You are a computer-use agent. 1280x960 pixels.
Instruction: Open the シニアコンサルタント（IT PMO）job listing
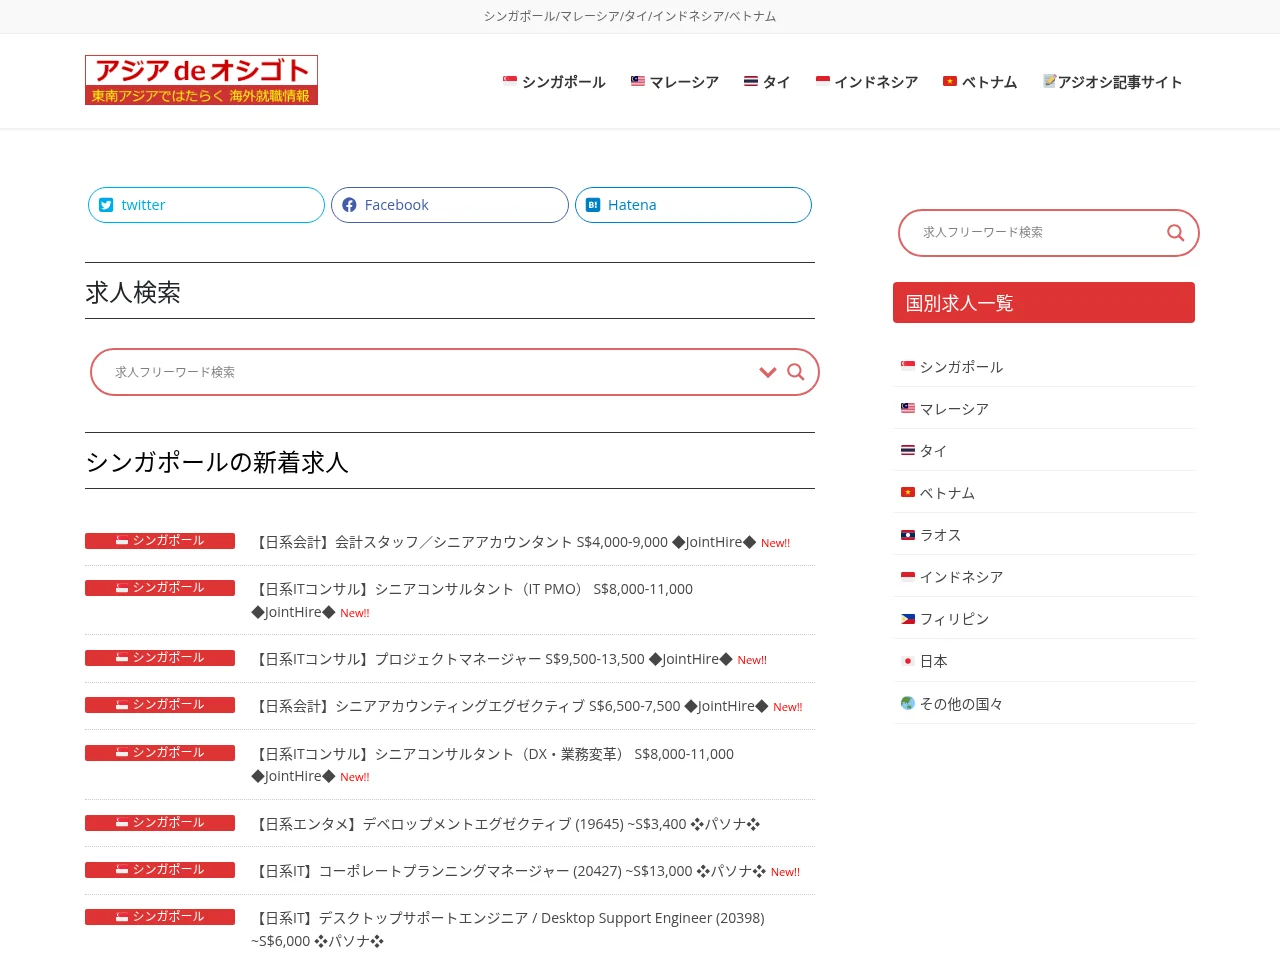[x=472, y=600]
